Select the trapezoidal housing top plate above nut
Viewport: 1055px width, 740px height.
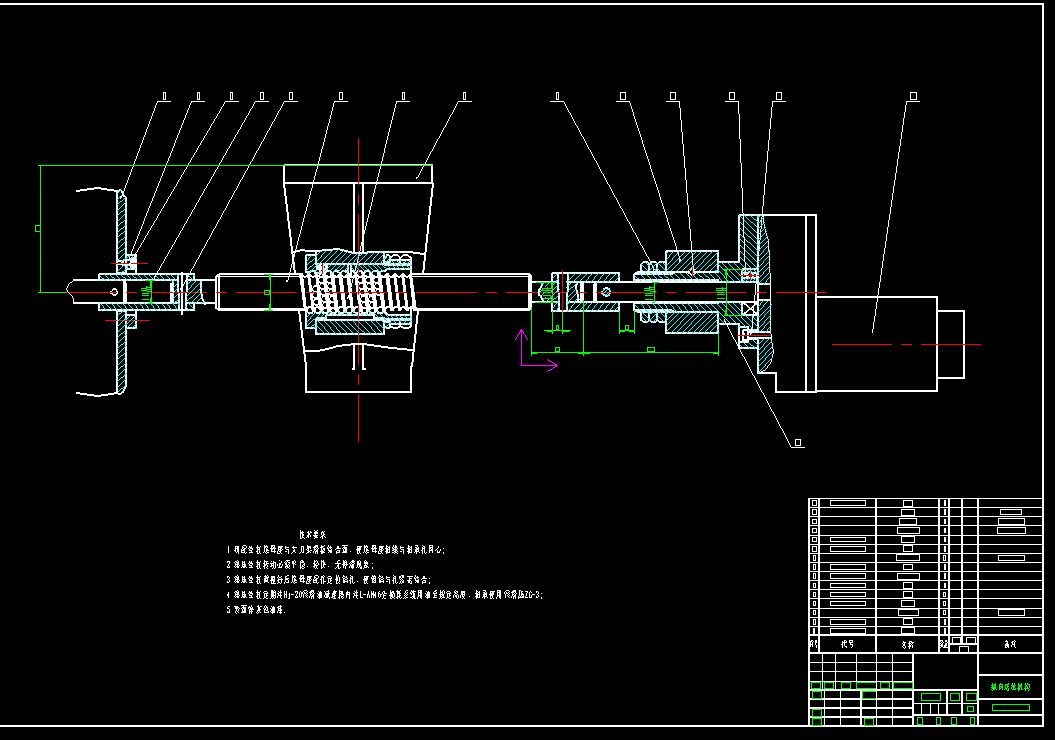(x=358, y=174)
